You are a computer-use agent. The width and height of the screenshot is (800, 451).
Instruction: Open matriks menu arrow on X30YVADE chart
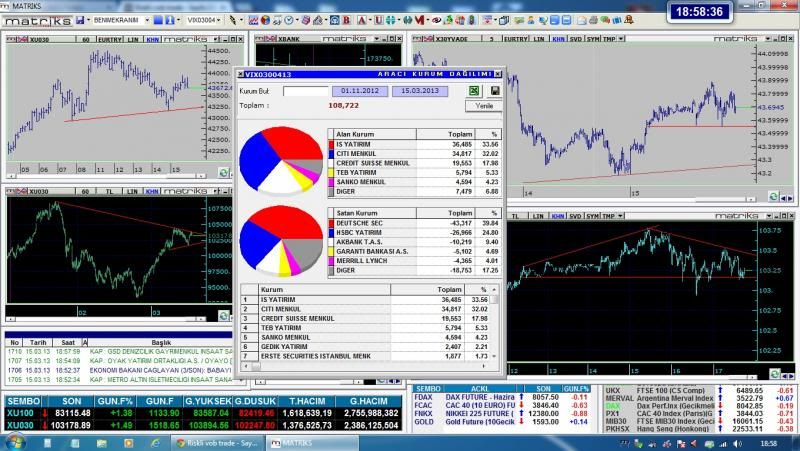(768, 39)
